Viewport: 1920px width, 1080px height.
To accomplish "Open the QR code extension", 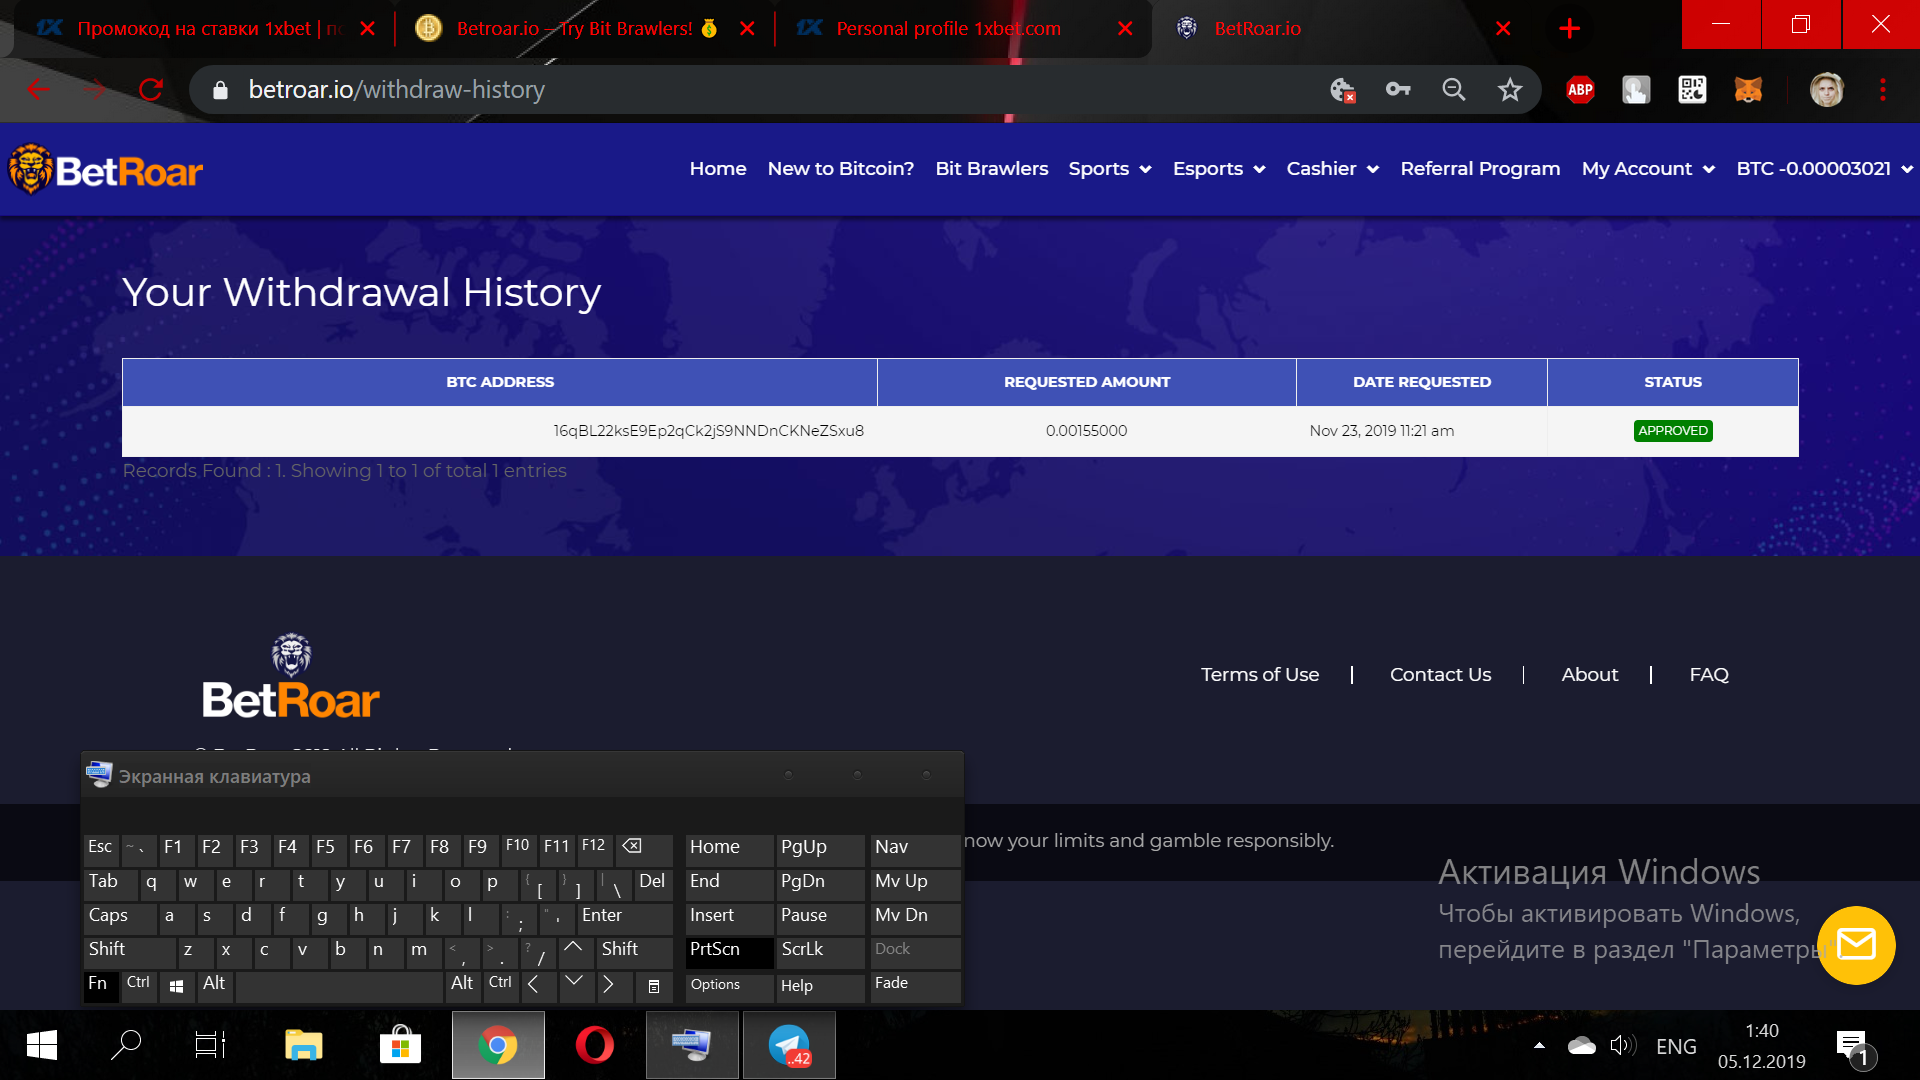I will [x=1692, y=90].
